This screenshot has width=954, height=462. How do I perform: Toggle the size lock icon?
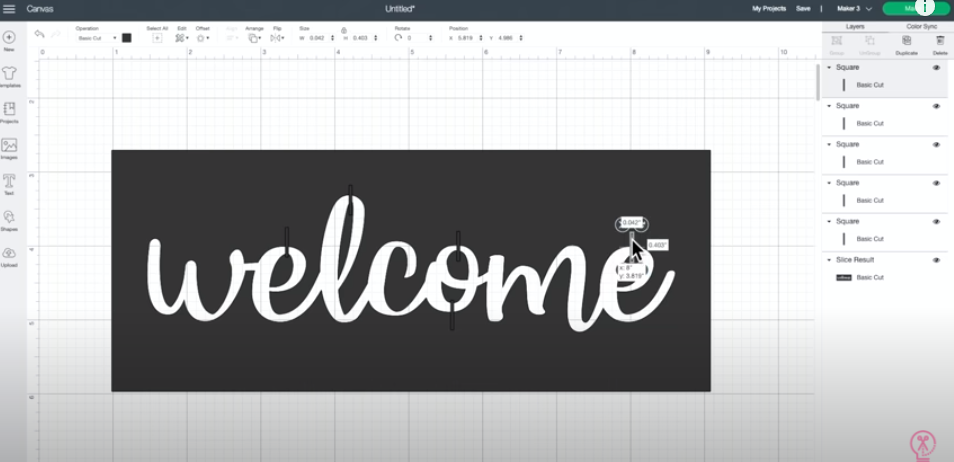point(344,30)
